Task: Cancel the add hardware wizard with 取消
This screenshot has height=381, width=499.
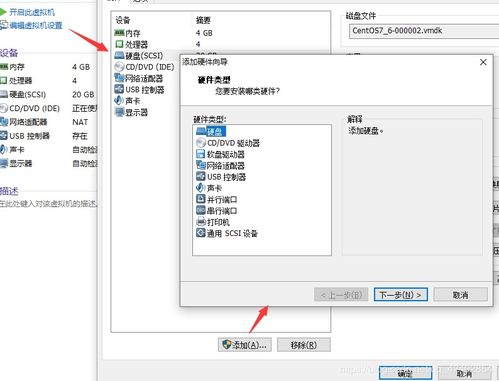Action: pyautogui.click(x=460, y=295)
